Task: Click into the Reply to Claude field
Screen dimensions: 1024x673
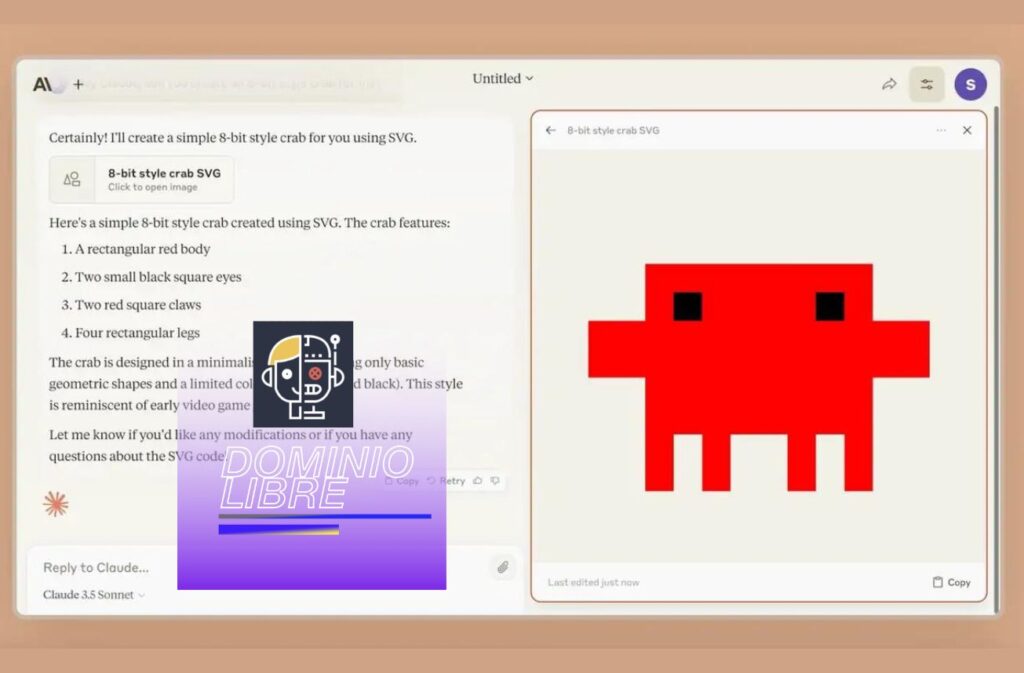Action: (250, 567)
